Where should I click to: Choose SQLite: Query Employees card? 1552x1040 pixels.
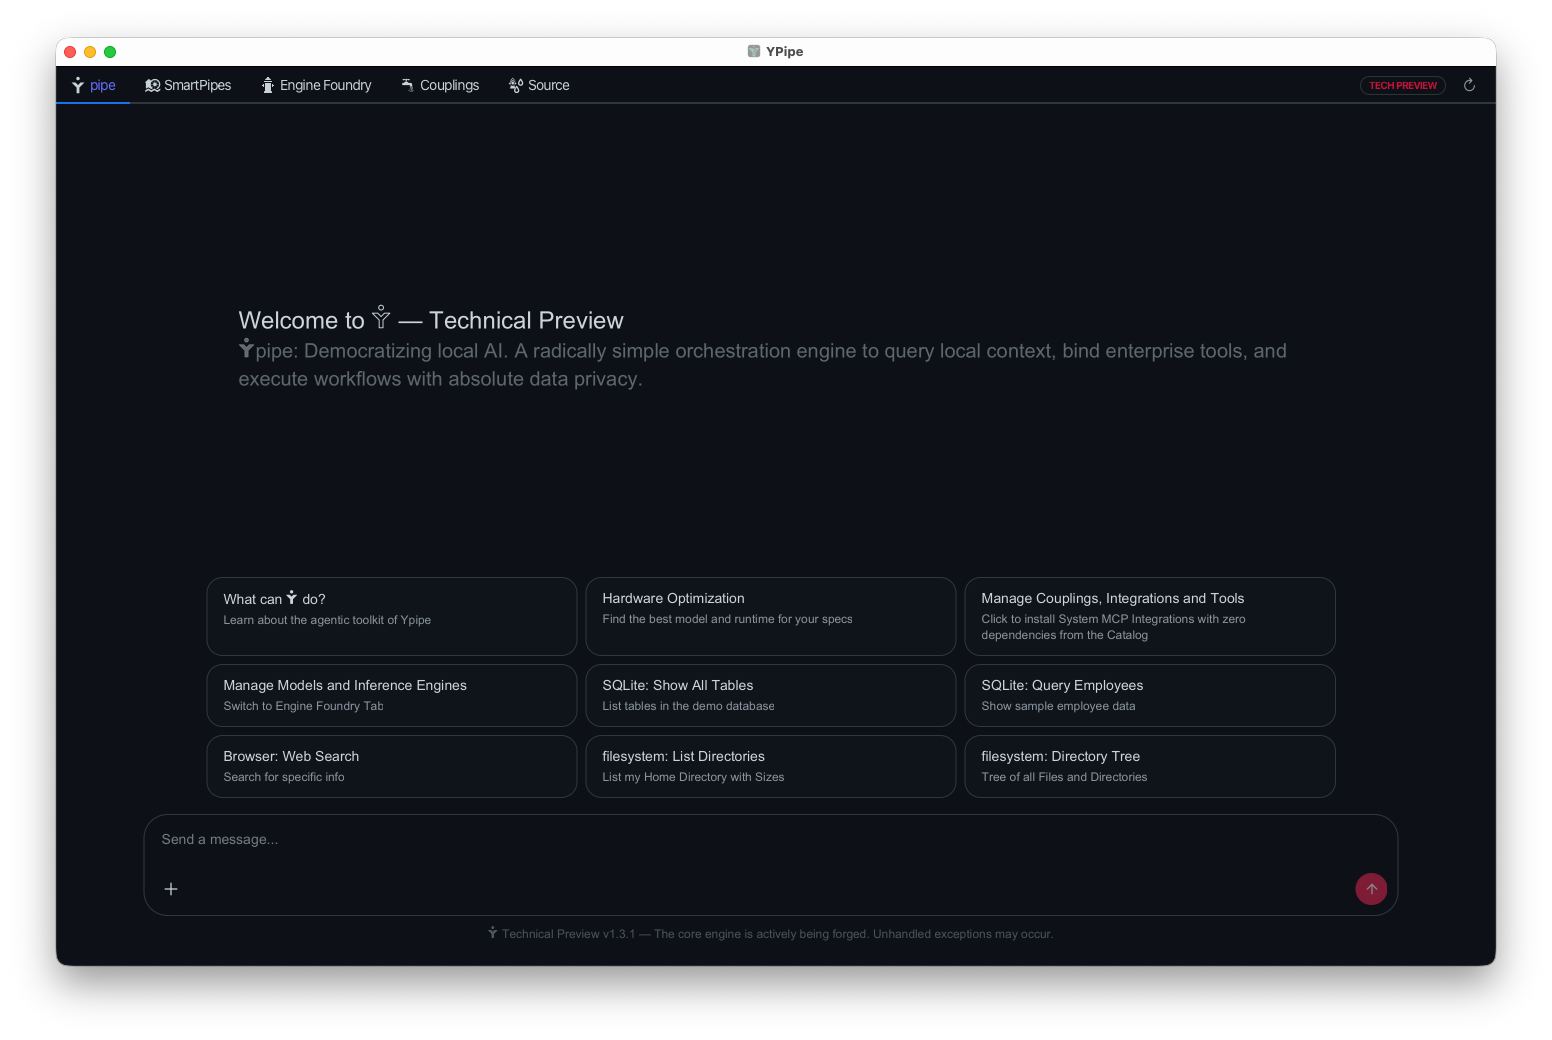coord(1149,695)
